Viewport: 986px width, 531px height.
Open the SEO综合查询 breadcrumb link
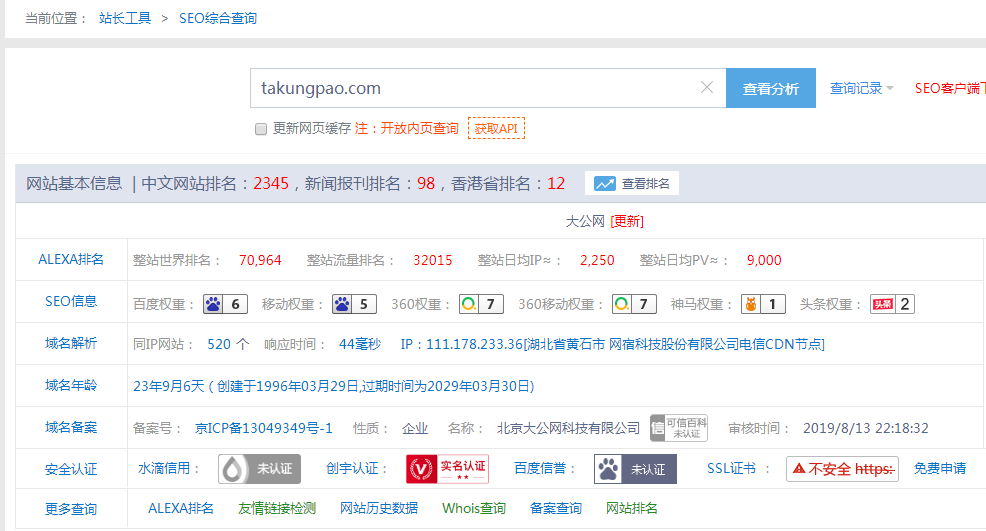218,18
